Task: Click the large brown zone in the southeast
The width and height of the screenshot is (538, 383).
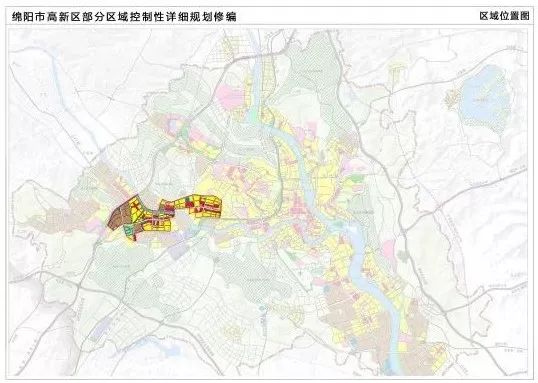Action: 343,309
